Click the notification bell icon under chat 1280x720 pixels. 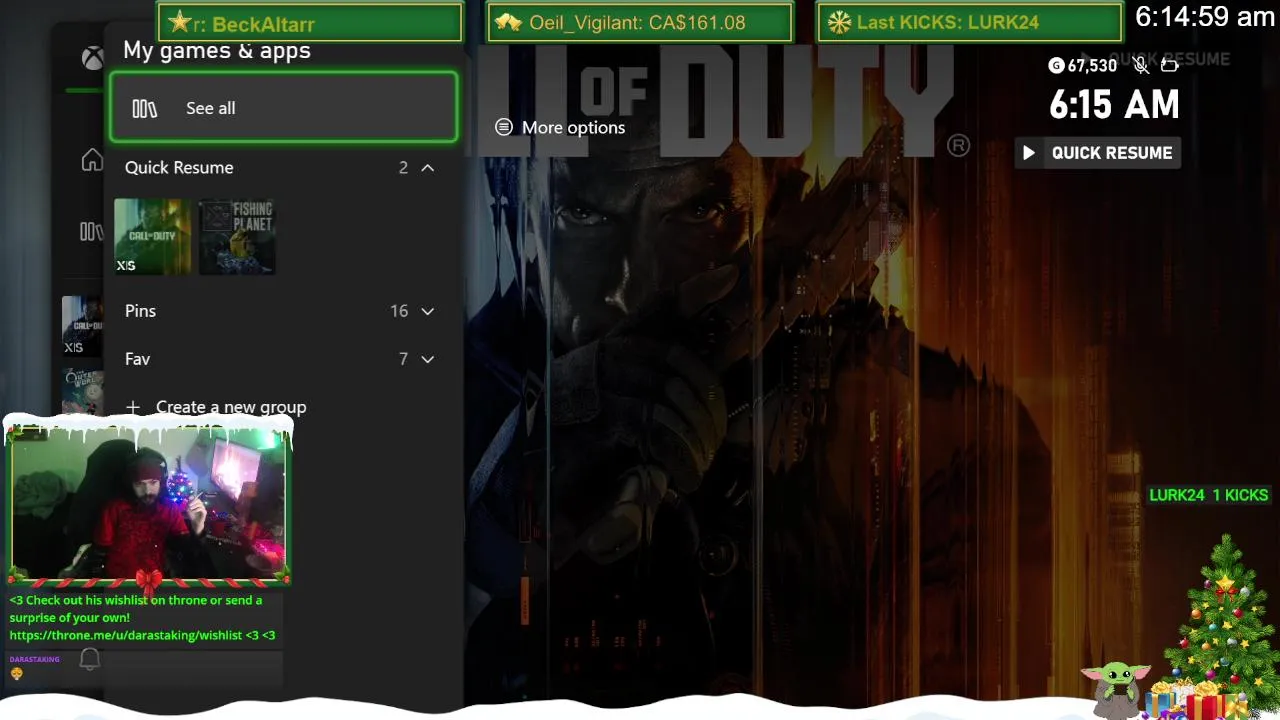click(90, 659)
